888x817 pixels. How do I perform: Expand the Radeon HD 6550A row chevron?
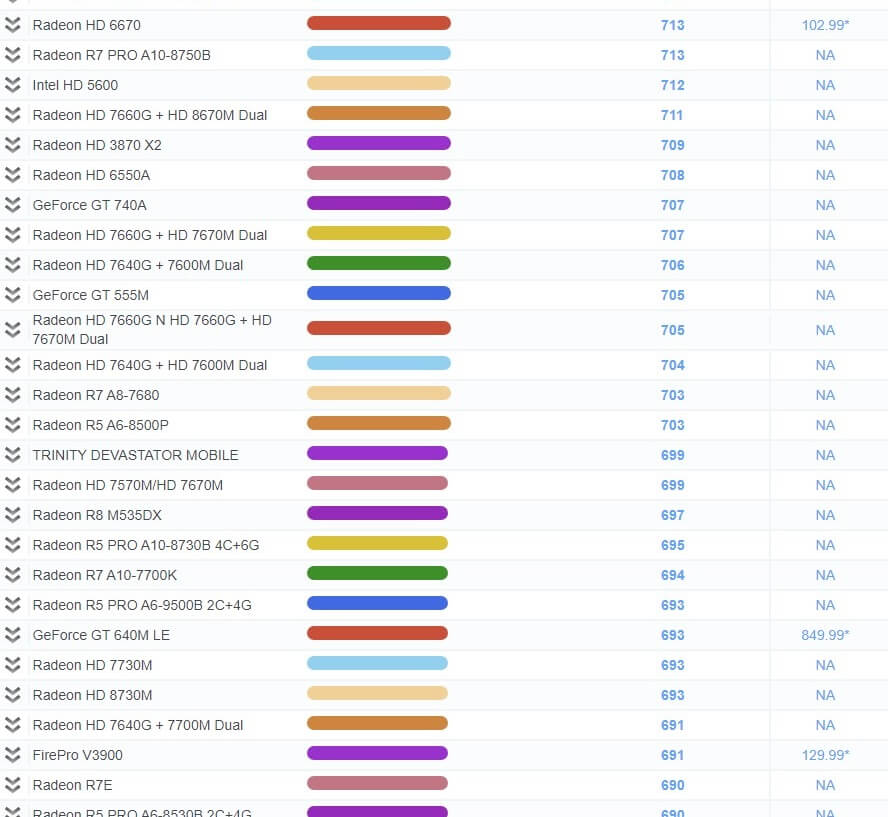(x=12, y=175)
